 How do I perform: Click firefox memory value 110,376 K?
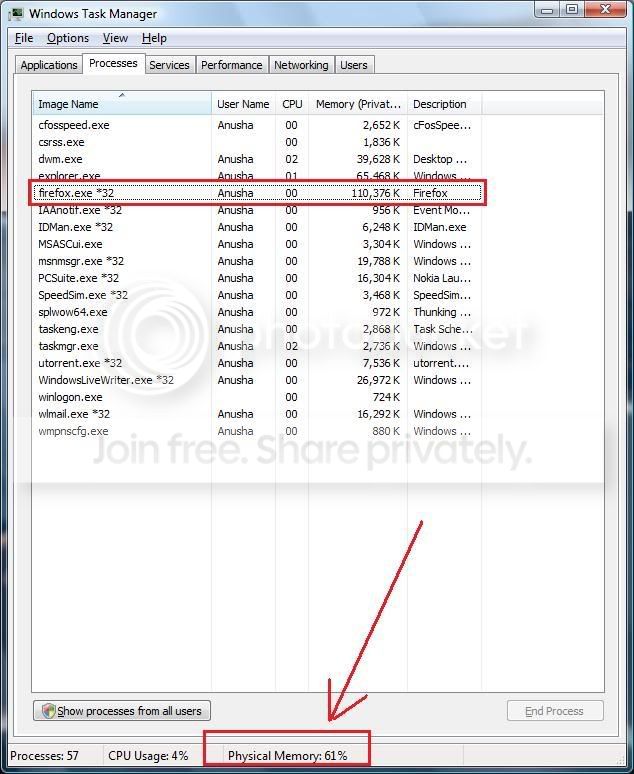click(x=375, y=193)
